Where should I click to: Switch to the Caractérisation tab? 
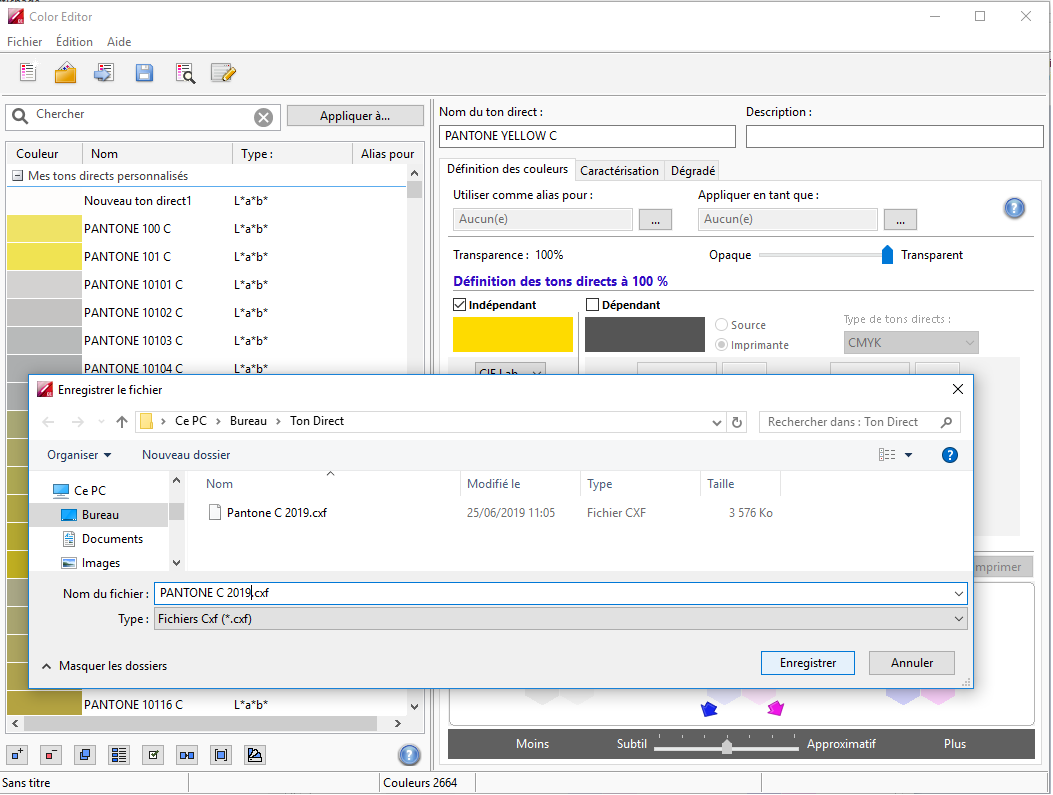coord(619,171)
